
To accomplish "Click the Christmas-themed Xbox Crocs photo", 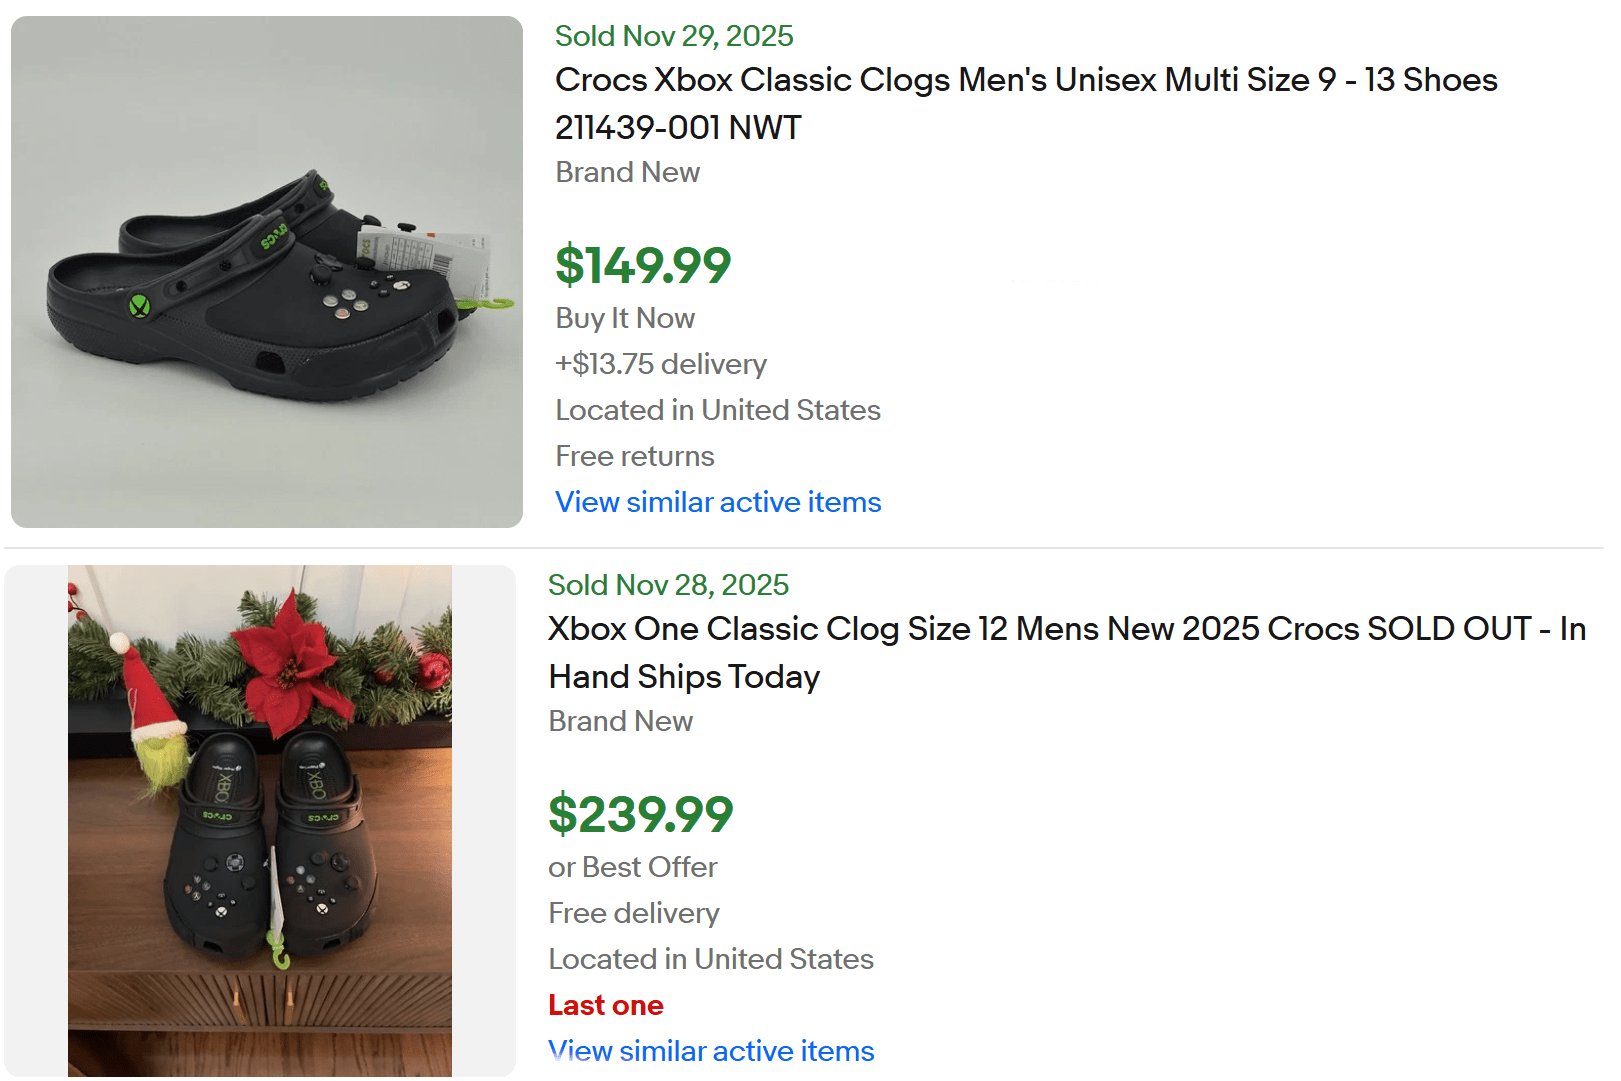I will 258,822.
